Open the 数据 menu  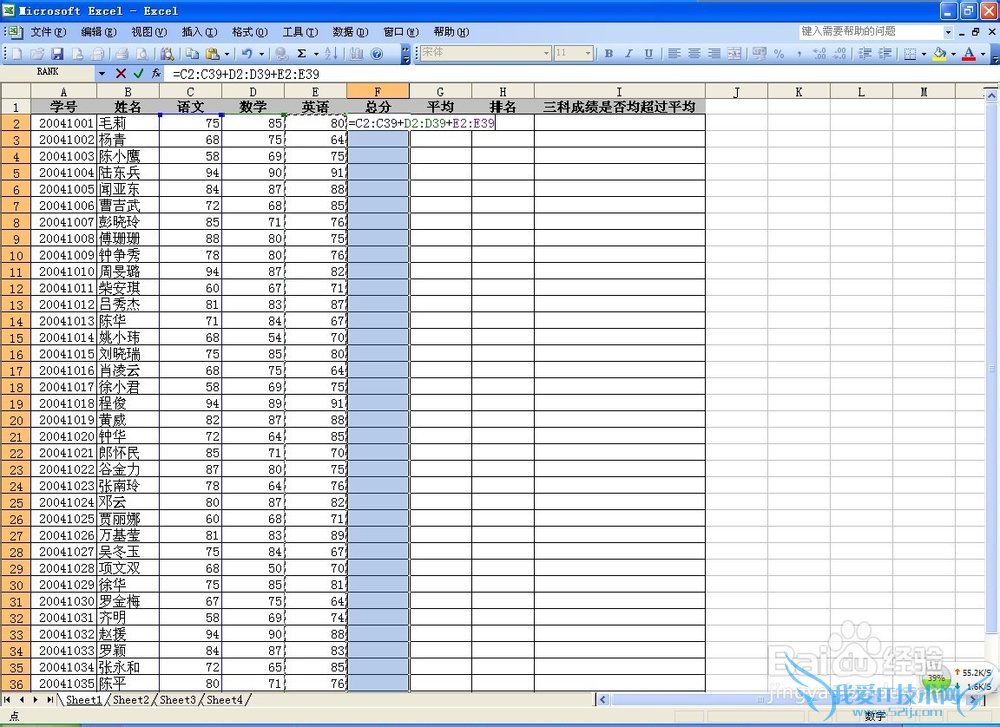[350, 32]
